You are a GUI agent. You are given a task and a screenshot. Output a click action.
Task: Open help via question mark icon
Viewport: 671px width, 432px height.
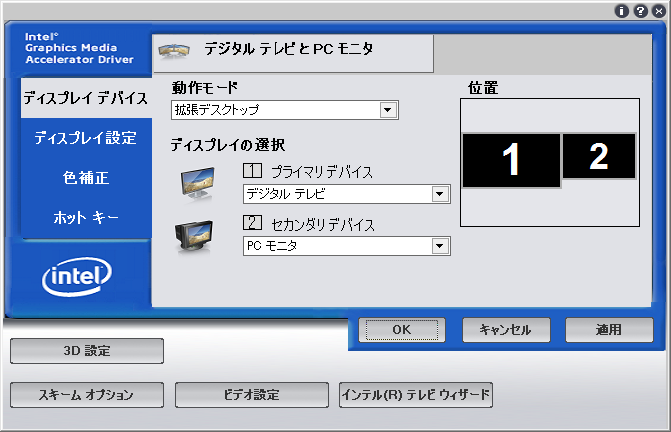coord(641,11)
